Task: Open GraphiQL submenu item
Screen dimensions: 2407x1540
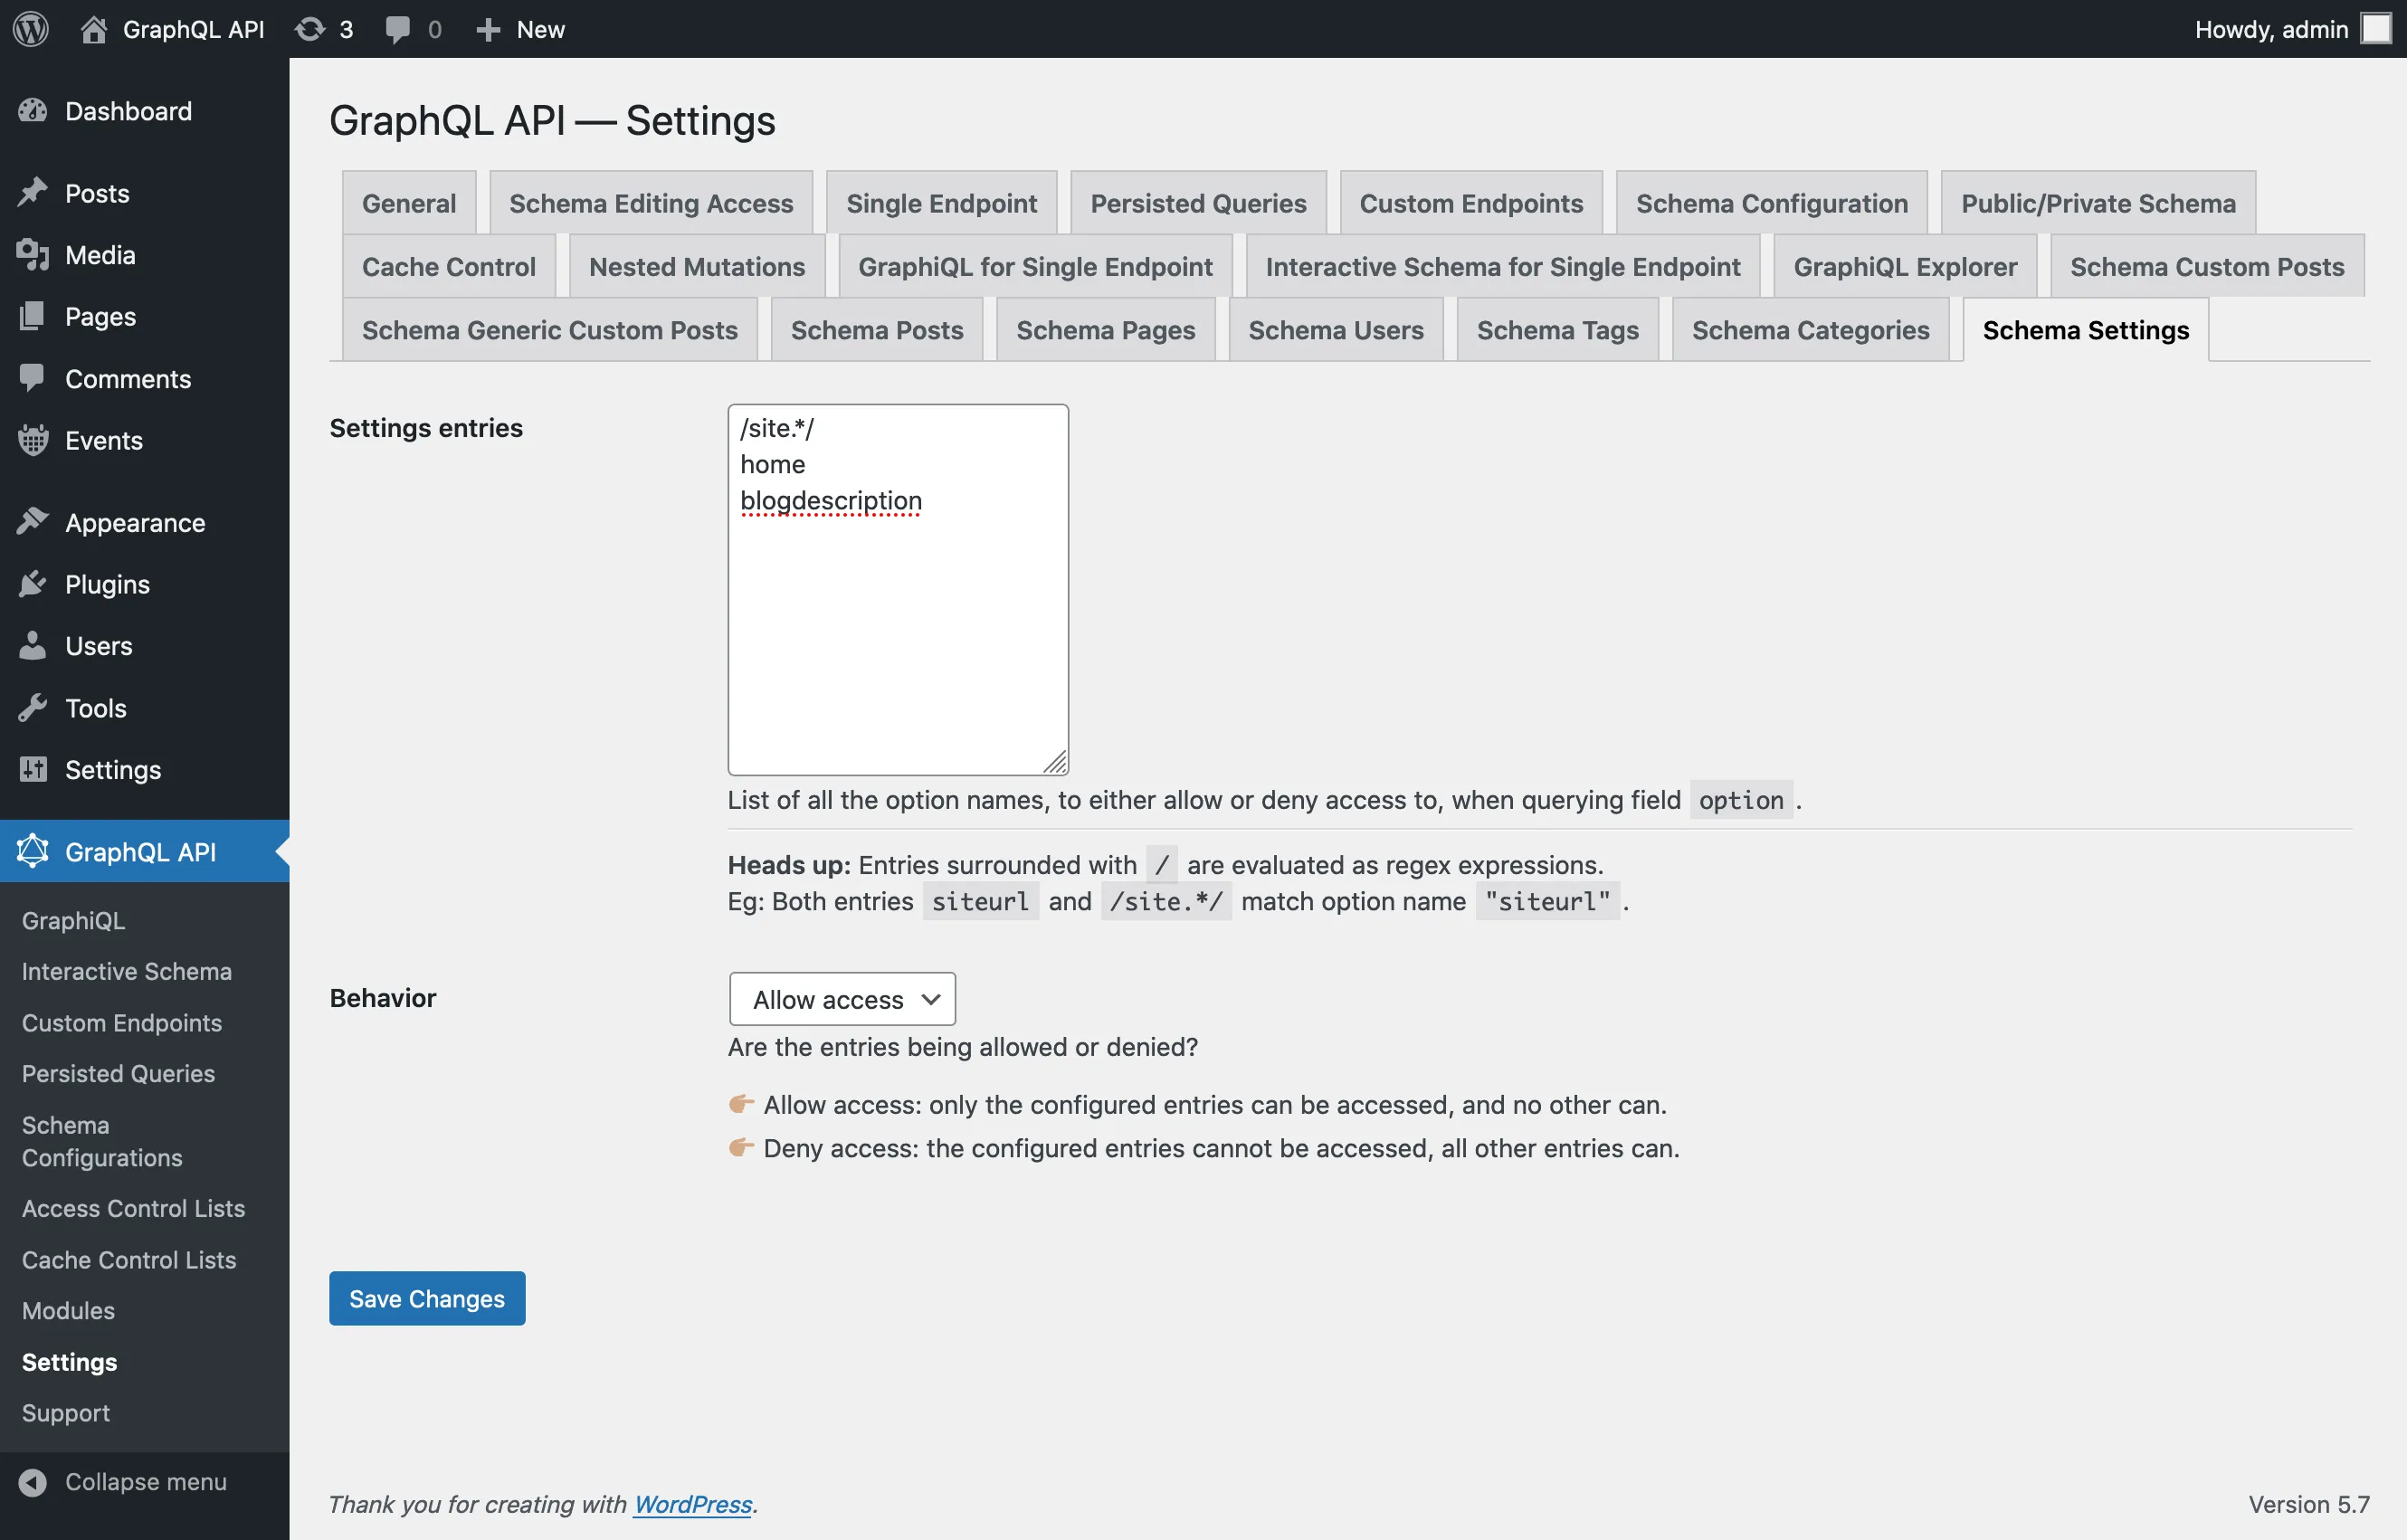Action: tap(74, 920)
